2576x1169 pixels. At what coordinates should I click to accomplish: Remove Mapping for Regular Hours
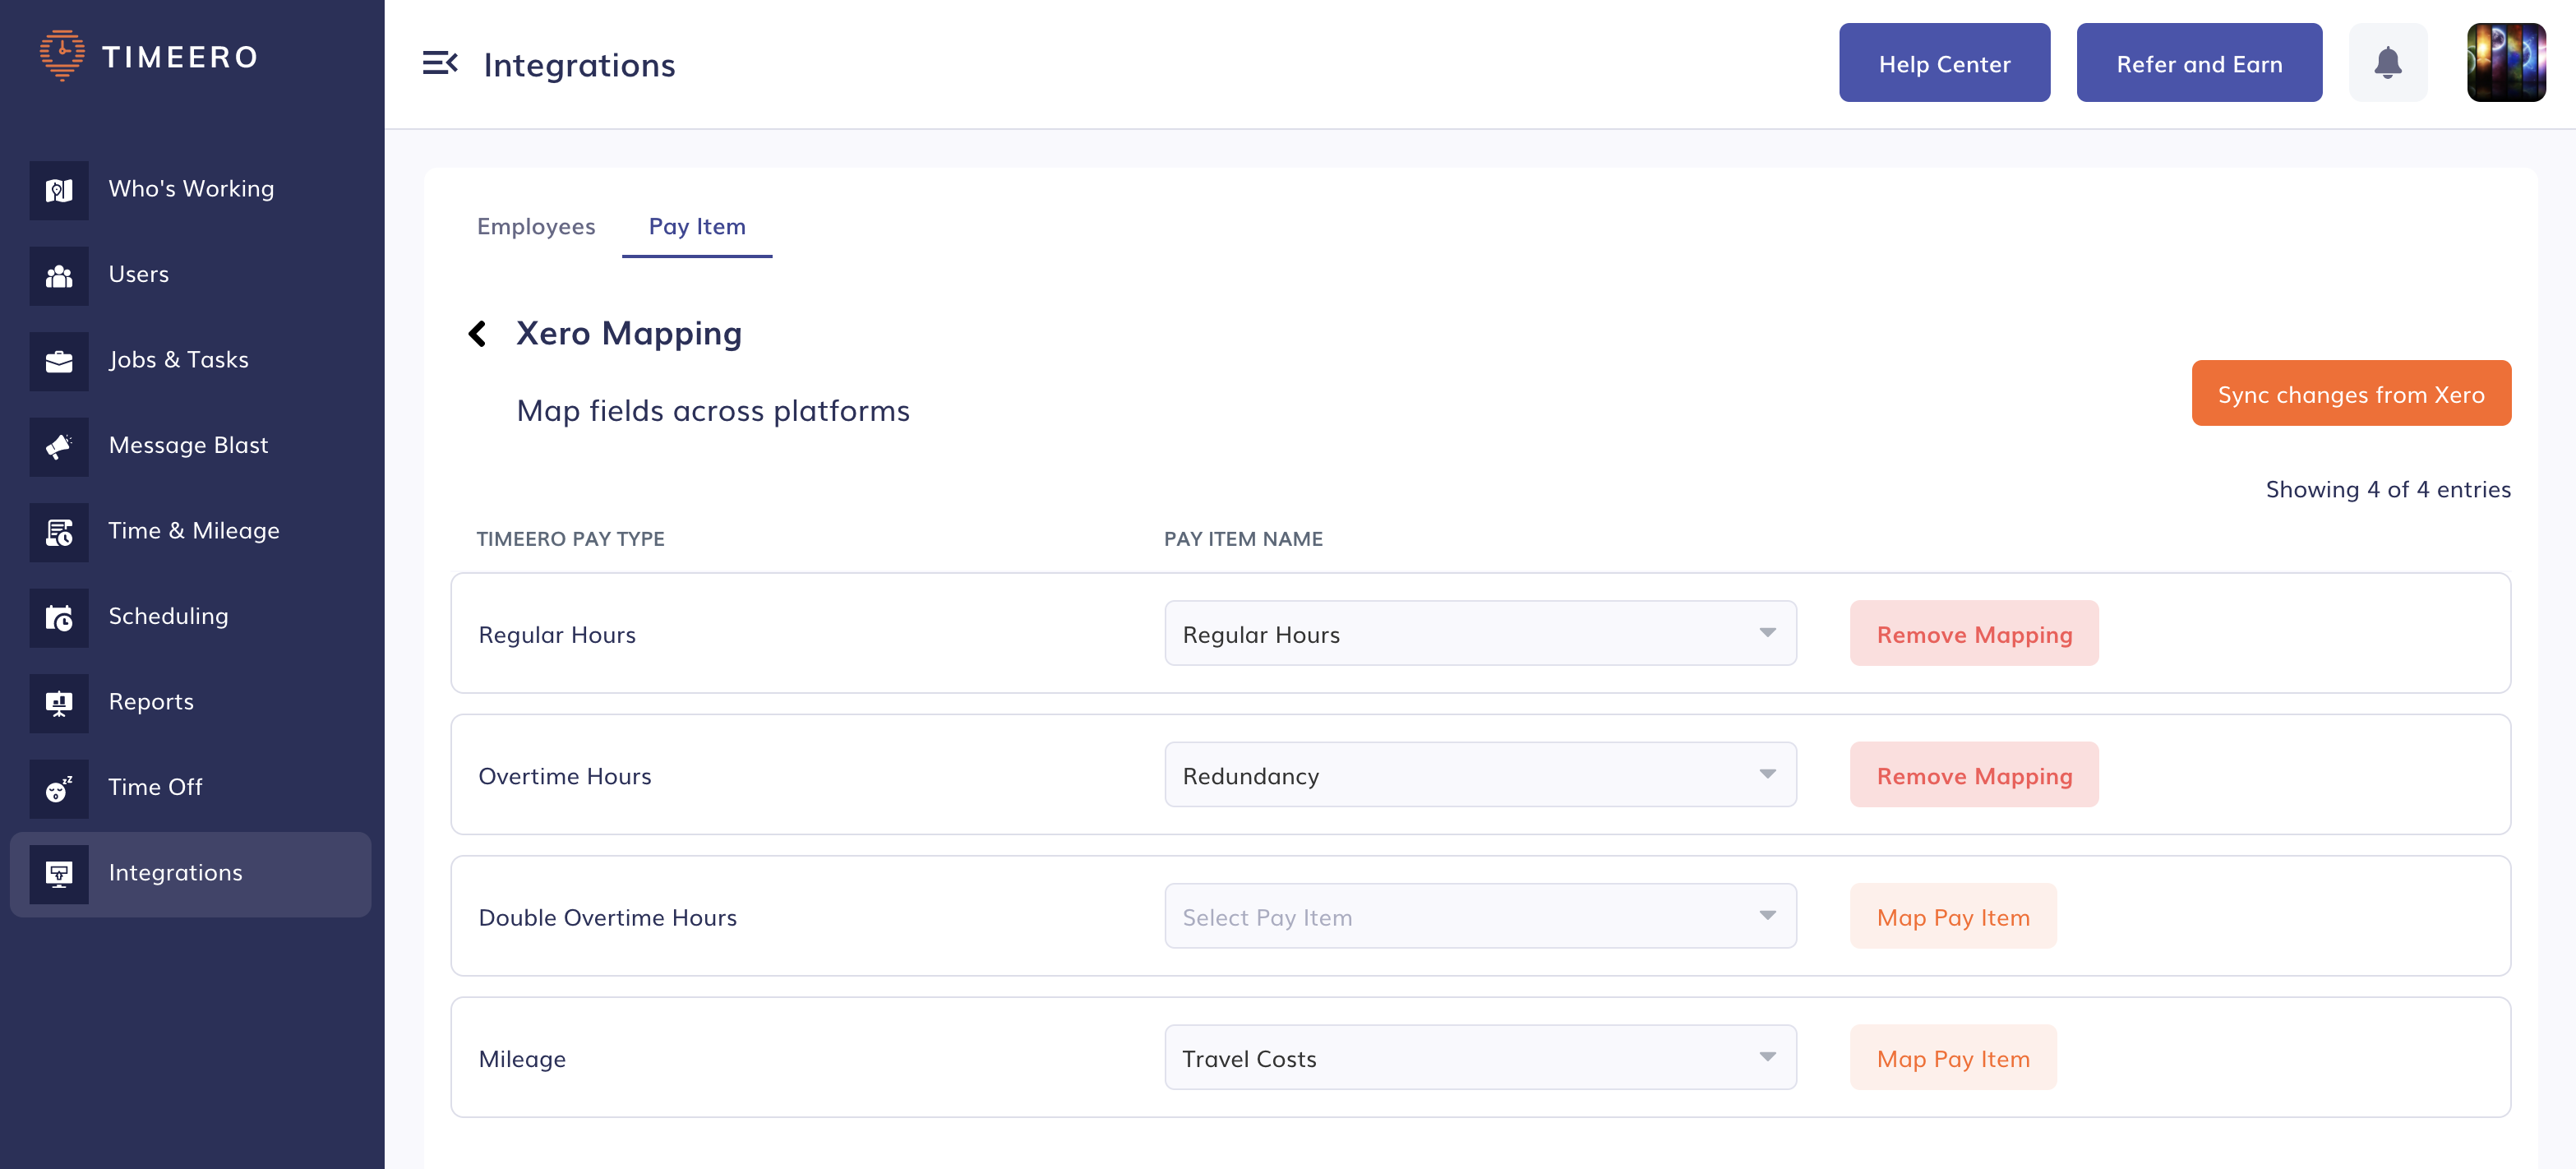[x=1974, y=634]
